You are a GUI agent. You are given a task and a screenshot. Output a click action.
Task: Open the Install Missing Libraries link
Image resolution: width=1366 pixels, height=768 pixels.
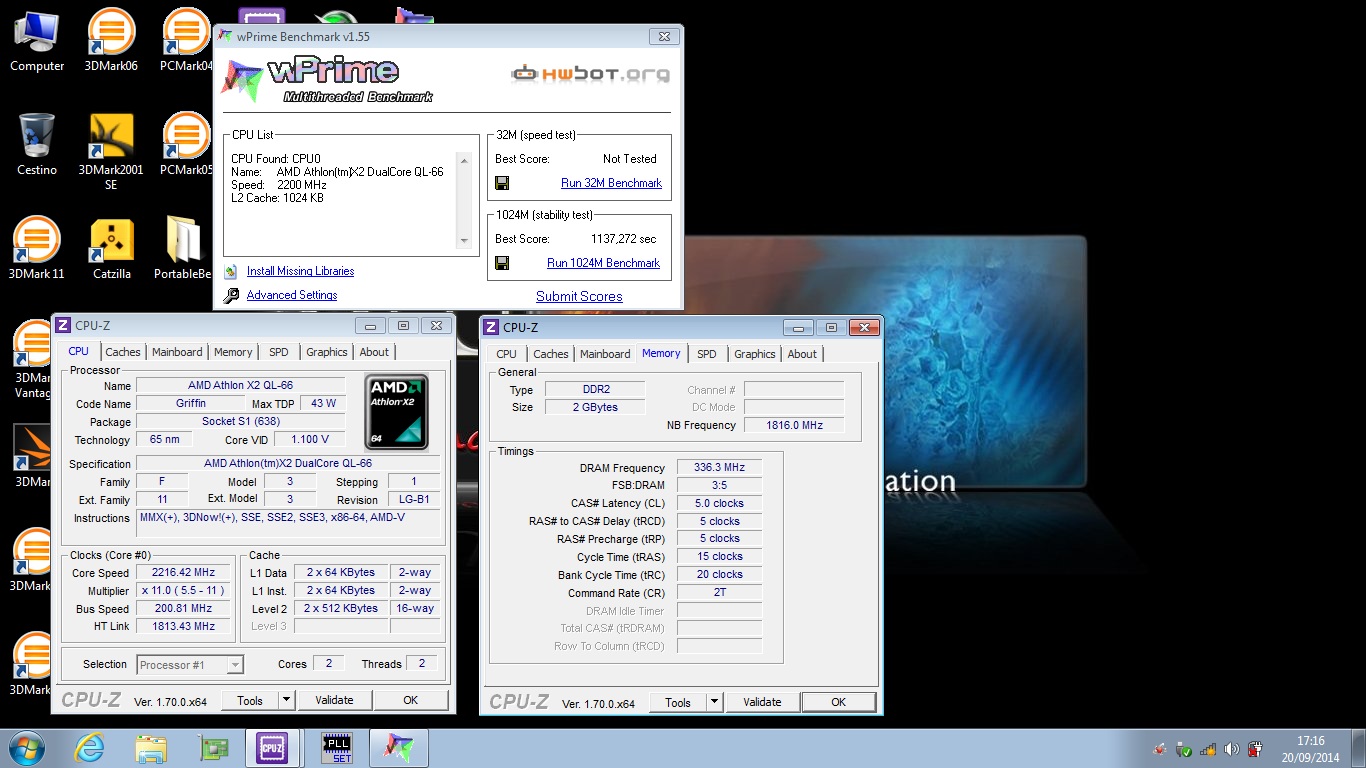[x=300, y=271]
